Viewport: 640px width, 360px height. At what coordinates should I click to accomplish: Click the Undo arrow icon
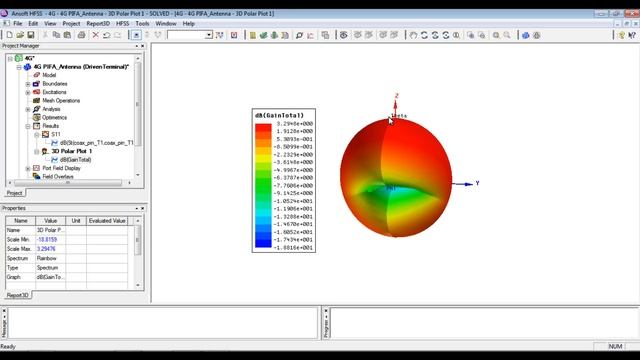(x=107, y=35)
